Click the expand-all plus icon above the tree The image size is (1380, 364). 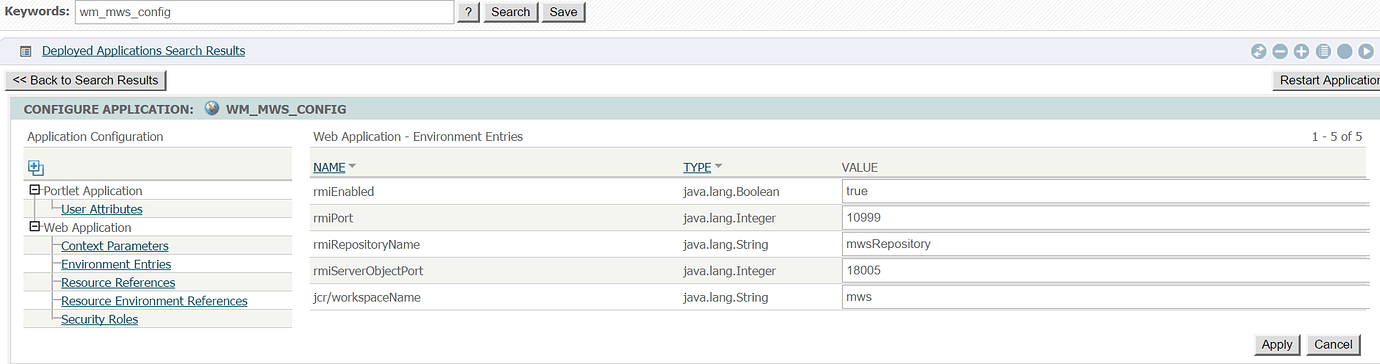coord(36,169)
